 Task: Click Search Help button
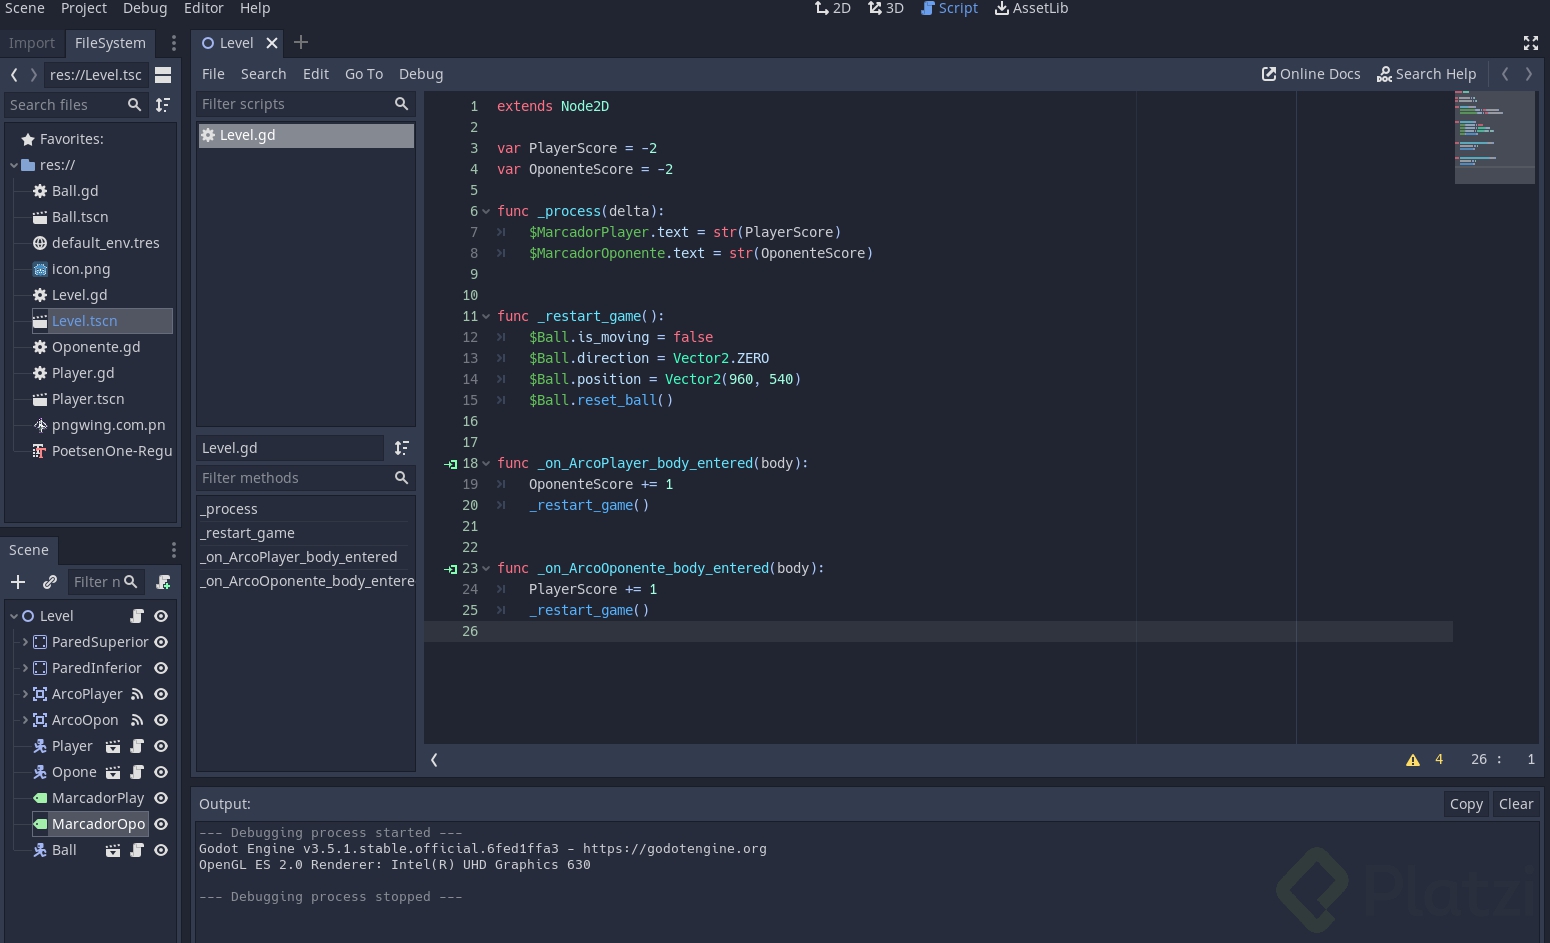pos(1426,74)
